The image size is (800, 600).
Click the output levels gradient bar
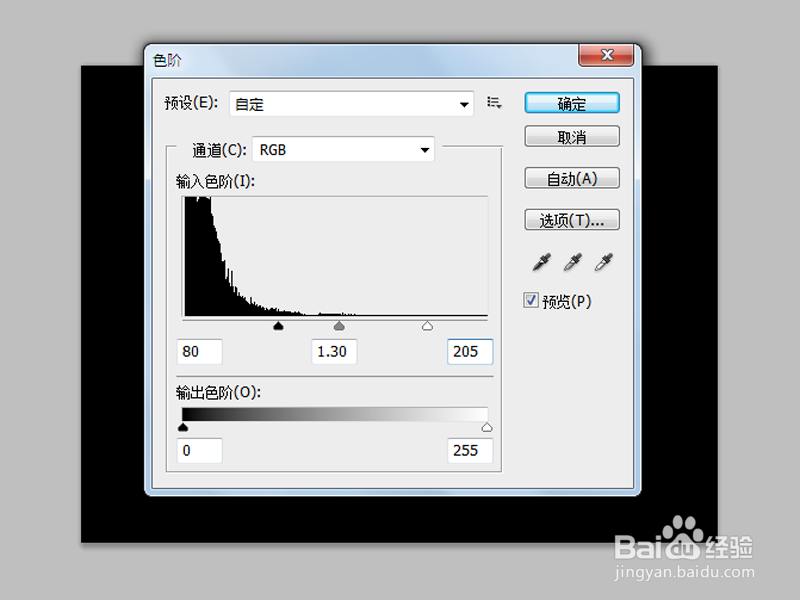tap(335, 414)
